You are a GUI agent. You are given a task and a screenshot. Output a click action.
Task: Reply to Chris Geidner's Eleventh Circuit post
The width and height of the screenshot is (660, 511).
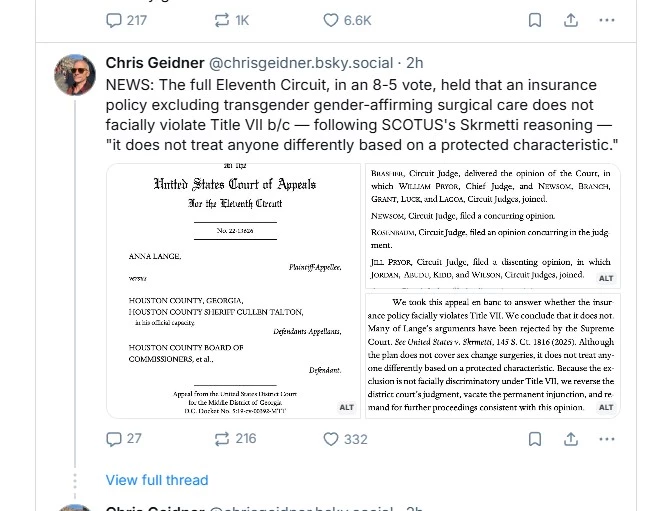[115, 439]
